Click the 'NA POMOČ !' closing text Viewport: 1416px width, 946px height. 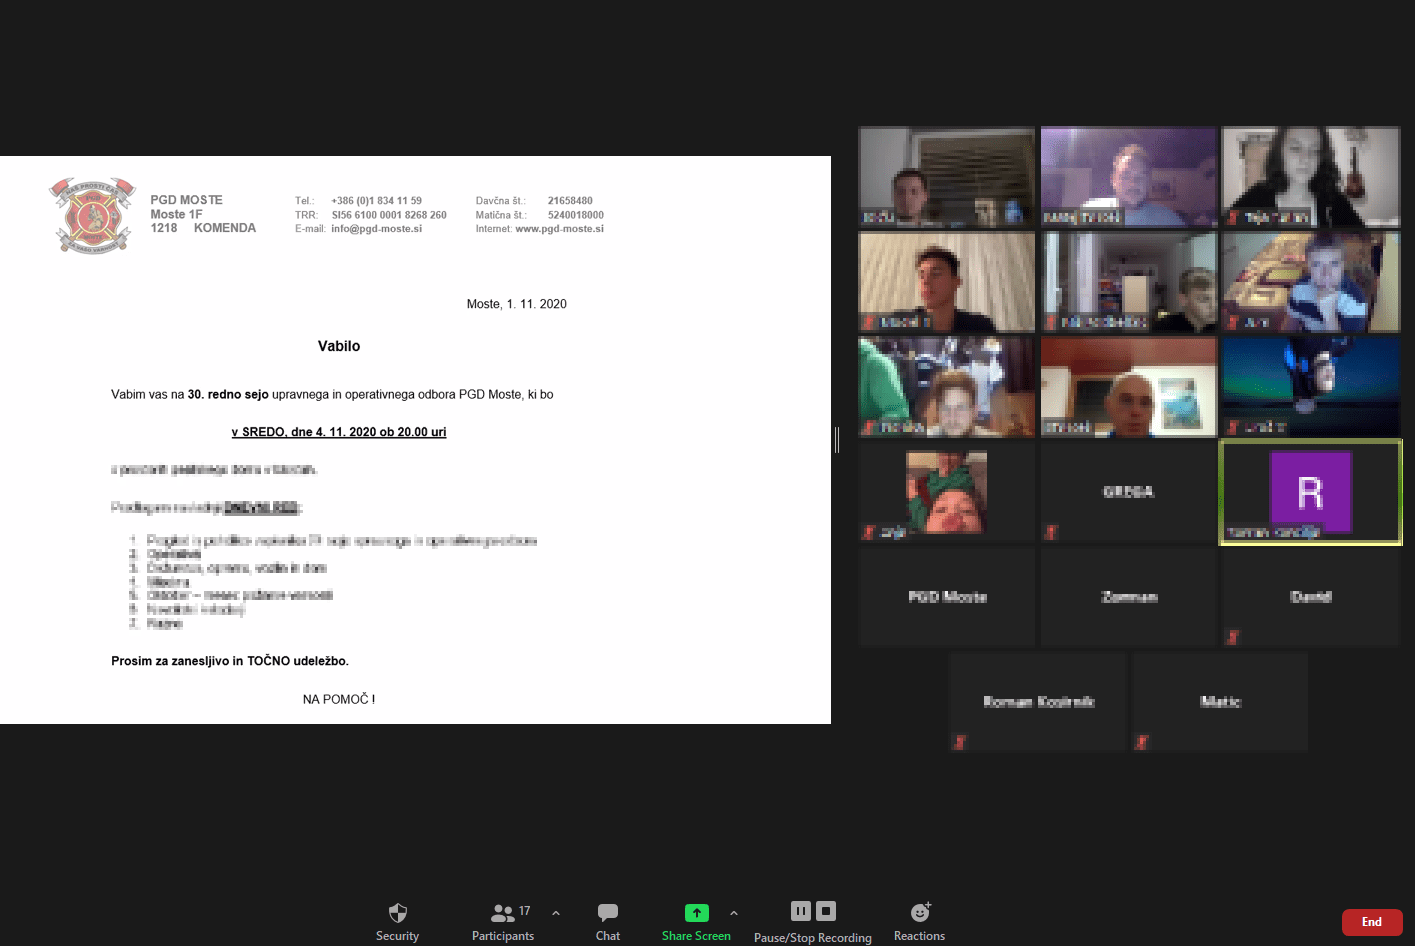[x=339, y=699]
